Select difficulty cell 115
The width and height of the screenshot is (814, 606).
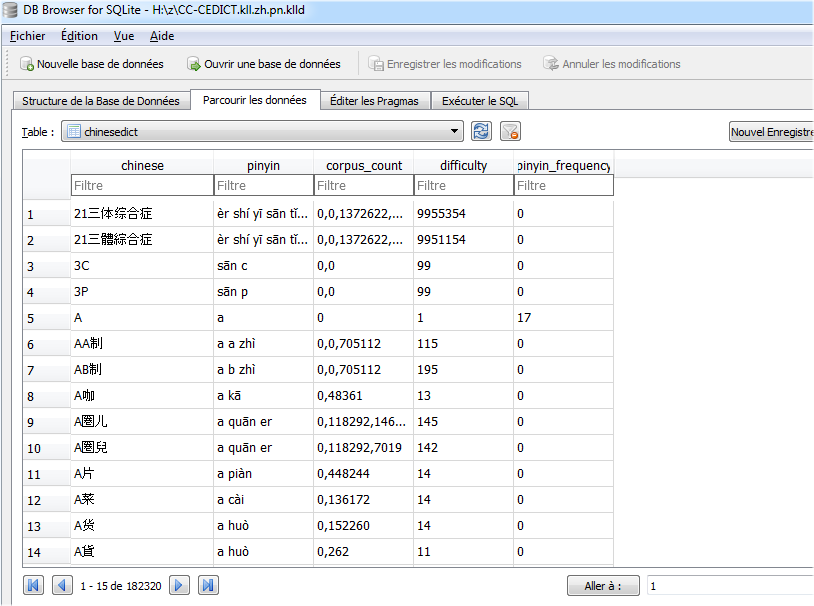[464, 343]
